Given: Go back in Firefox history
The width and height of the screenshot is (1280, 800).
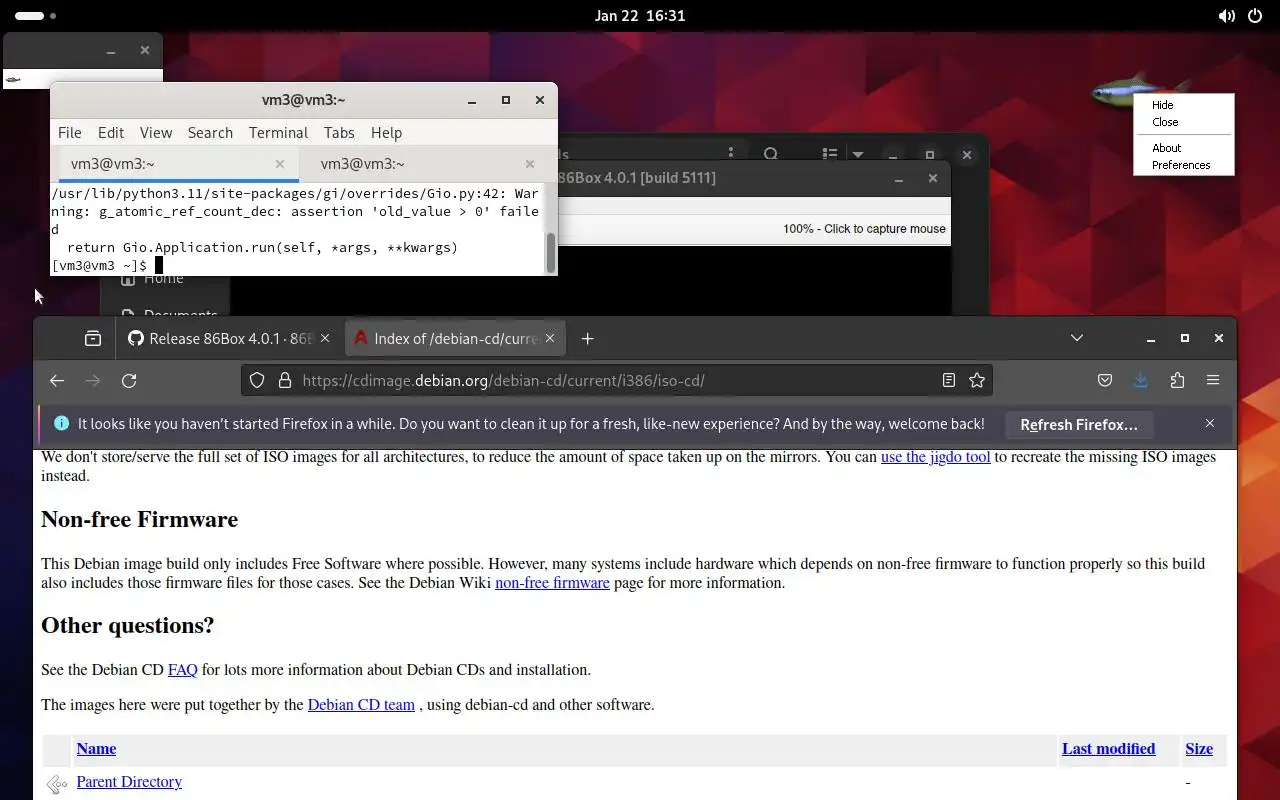Looking at the screenshot, I should click(57, 381).
